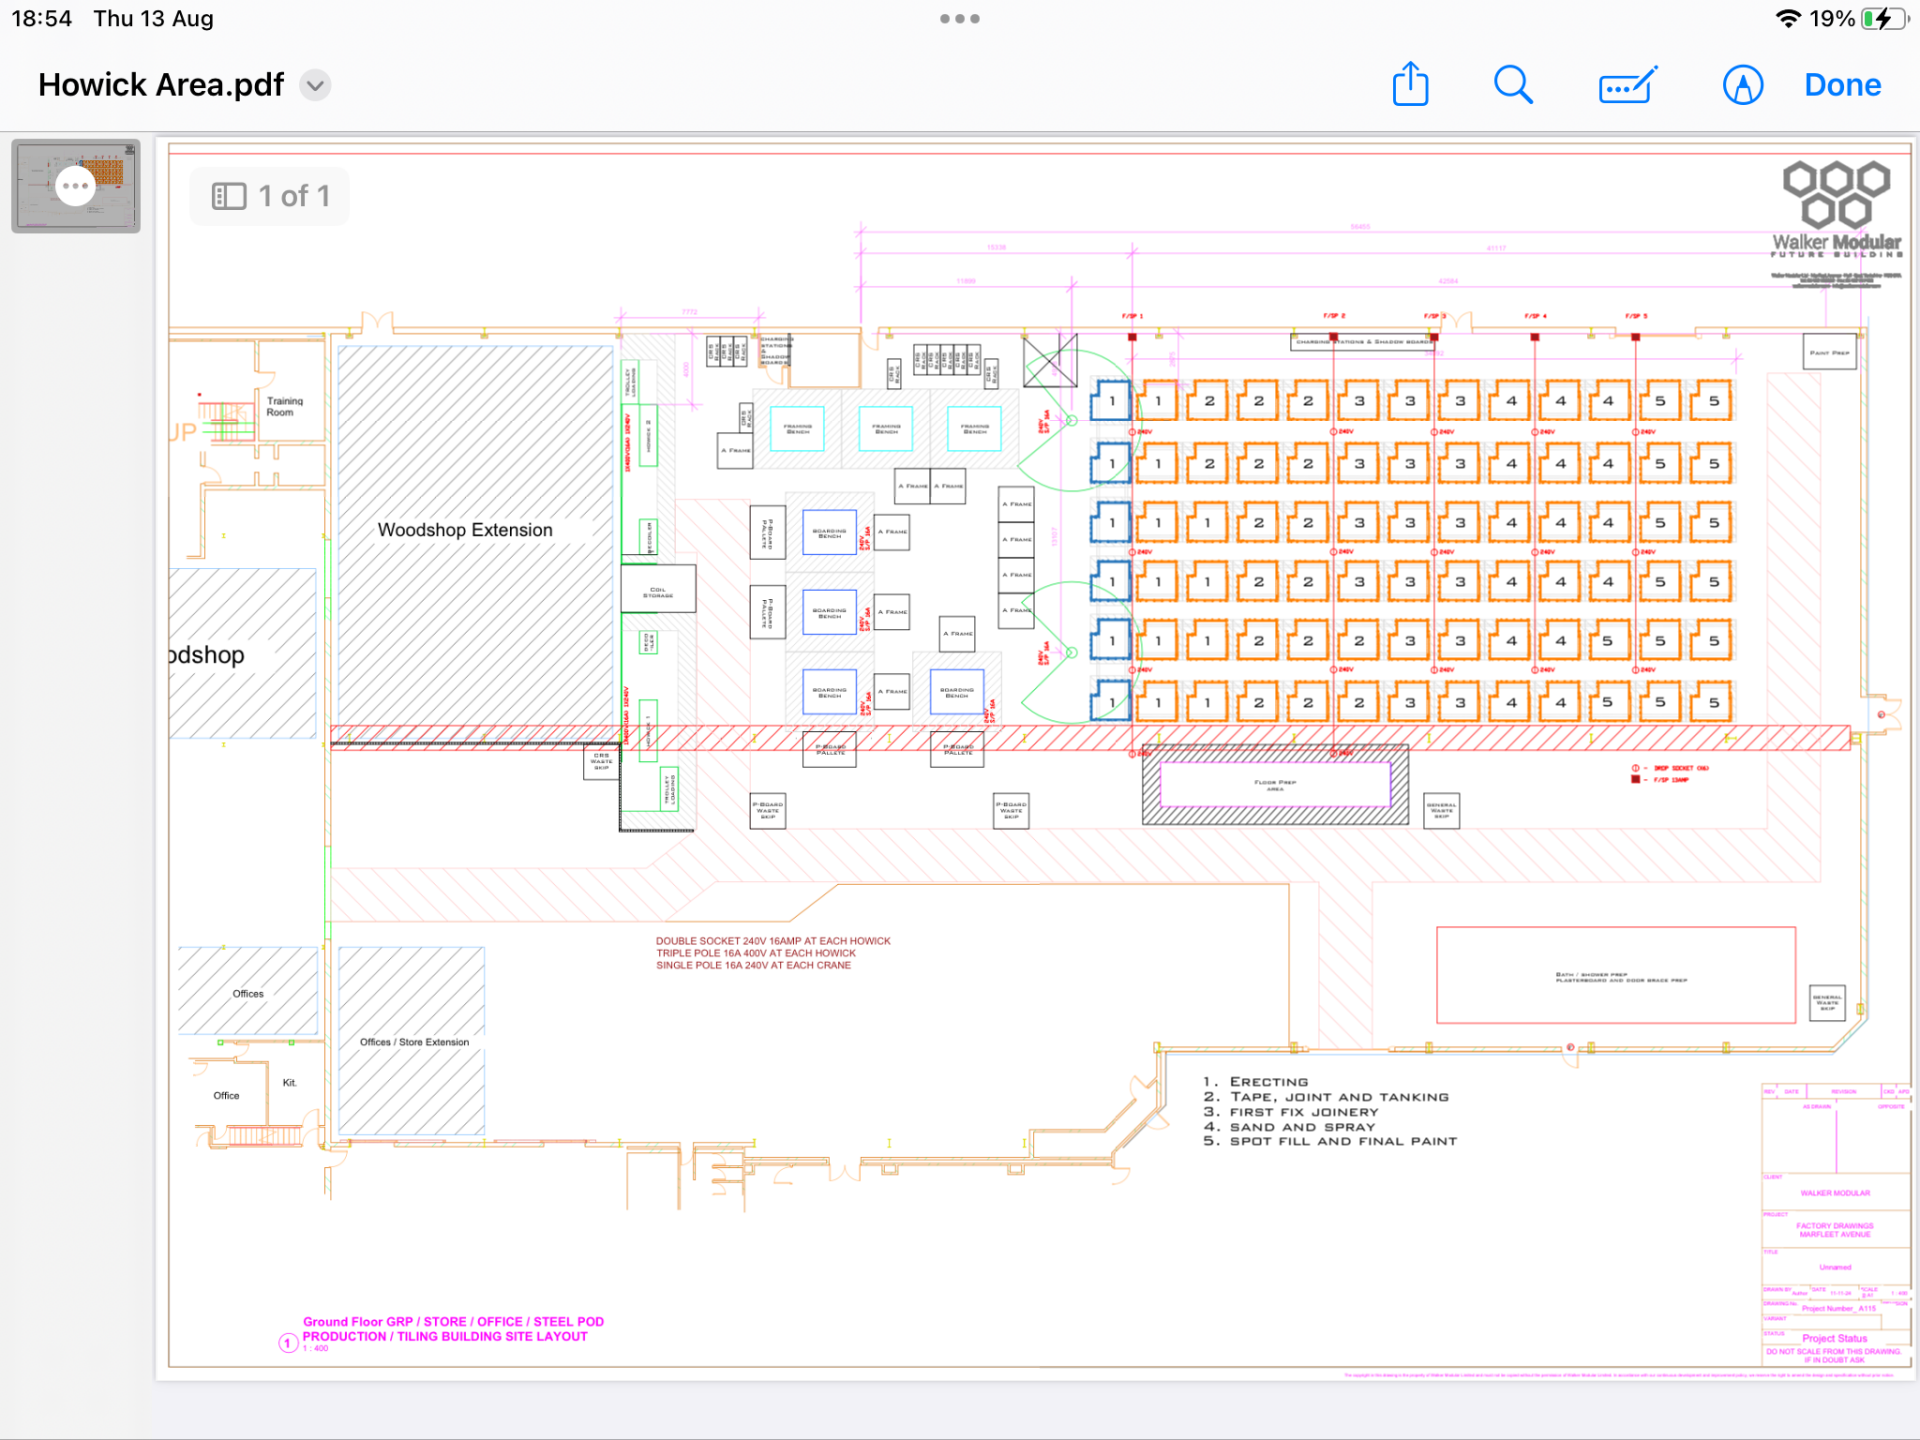Viewport: 1920px width, 1440px height.
Task: Toggle the sidebar with the 1 of 1 button
Action: [x=270, y=196]
